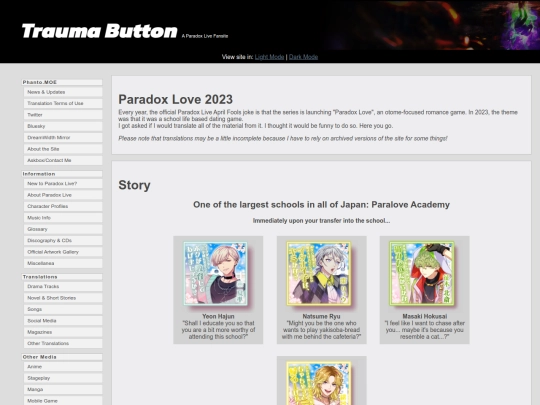Click the Yeon Hajun name caption
The image size is (540, 405).
tap(218, 316)
